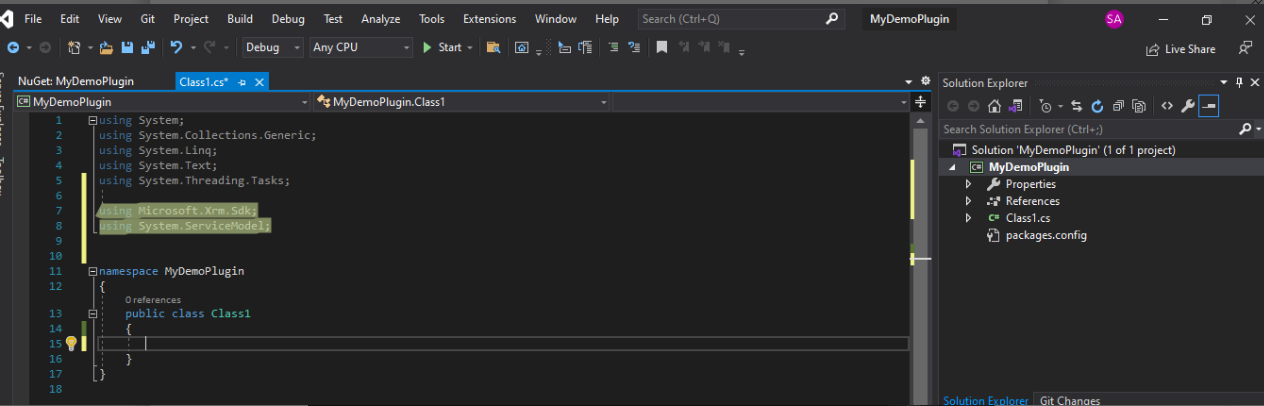Refresh Solution Explorer
Image resolution: width=1264 pixels, height=406 pixels.
(x=1097, y=106)
